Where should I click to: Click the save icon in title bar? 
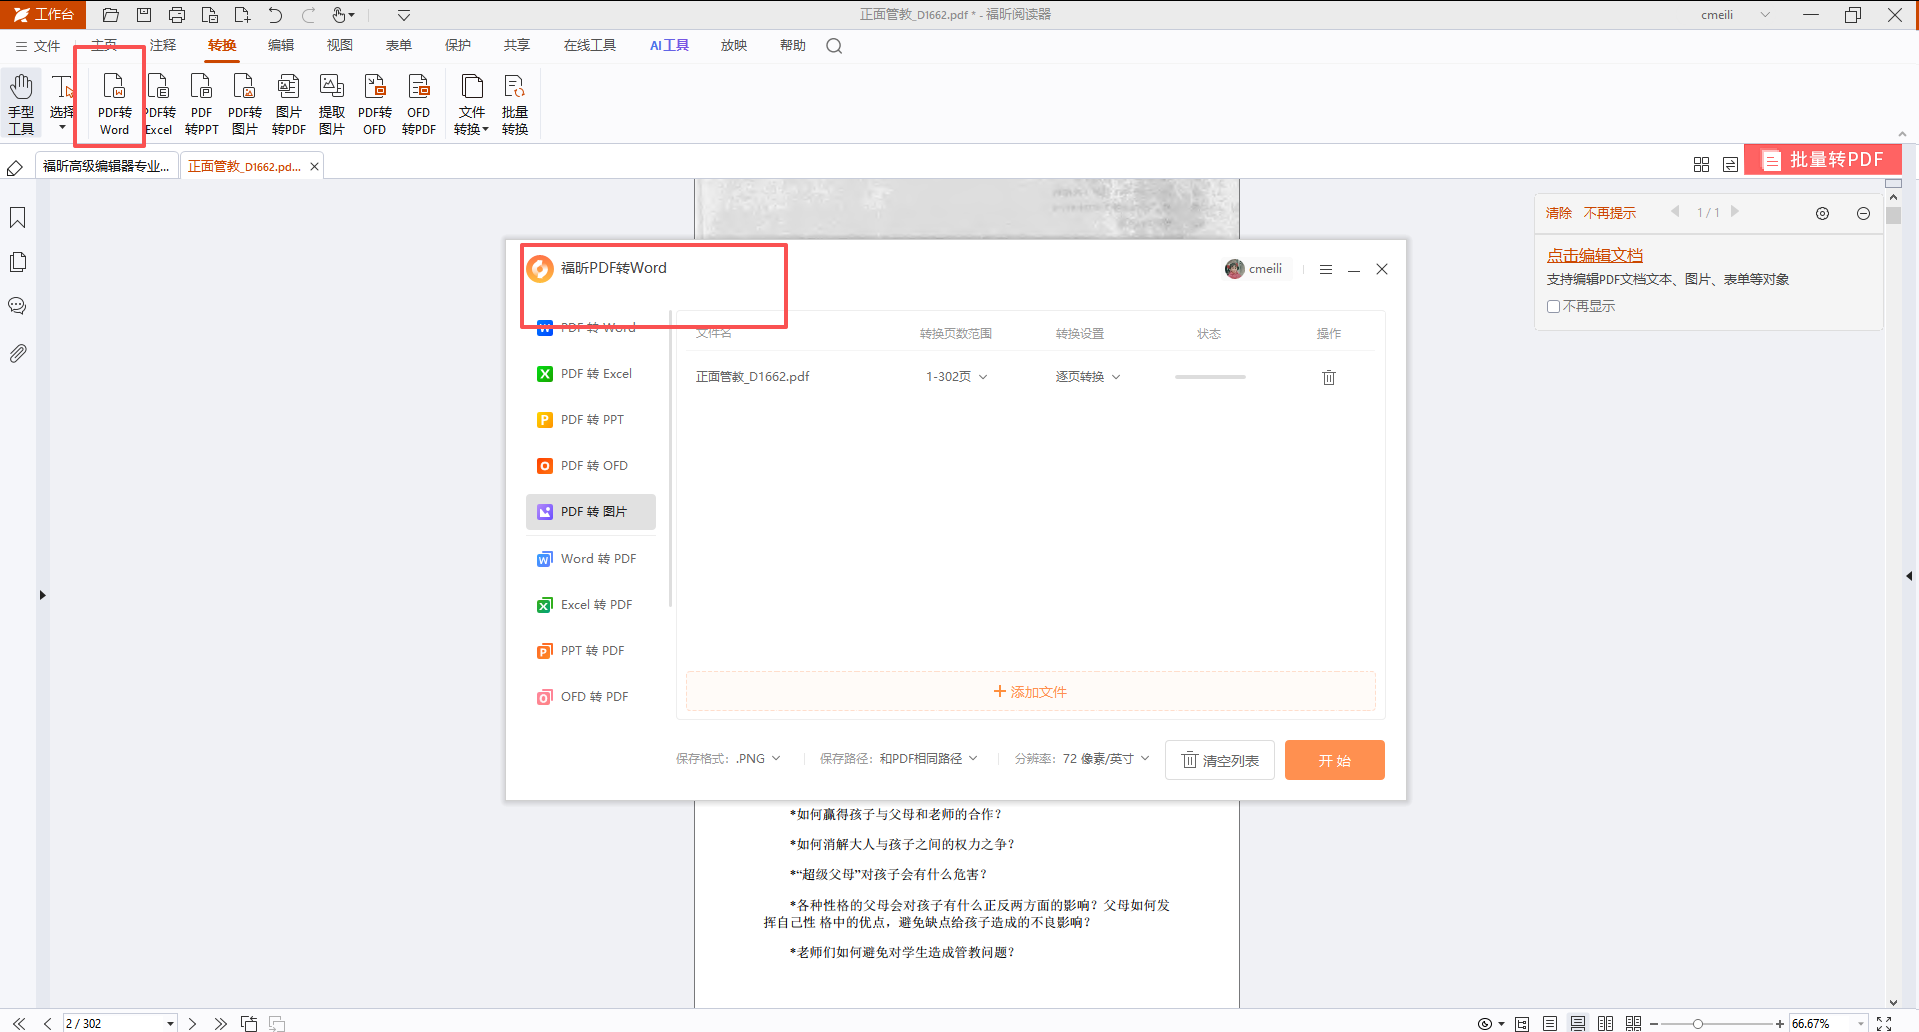pos(144,15)
